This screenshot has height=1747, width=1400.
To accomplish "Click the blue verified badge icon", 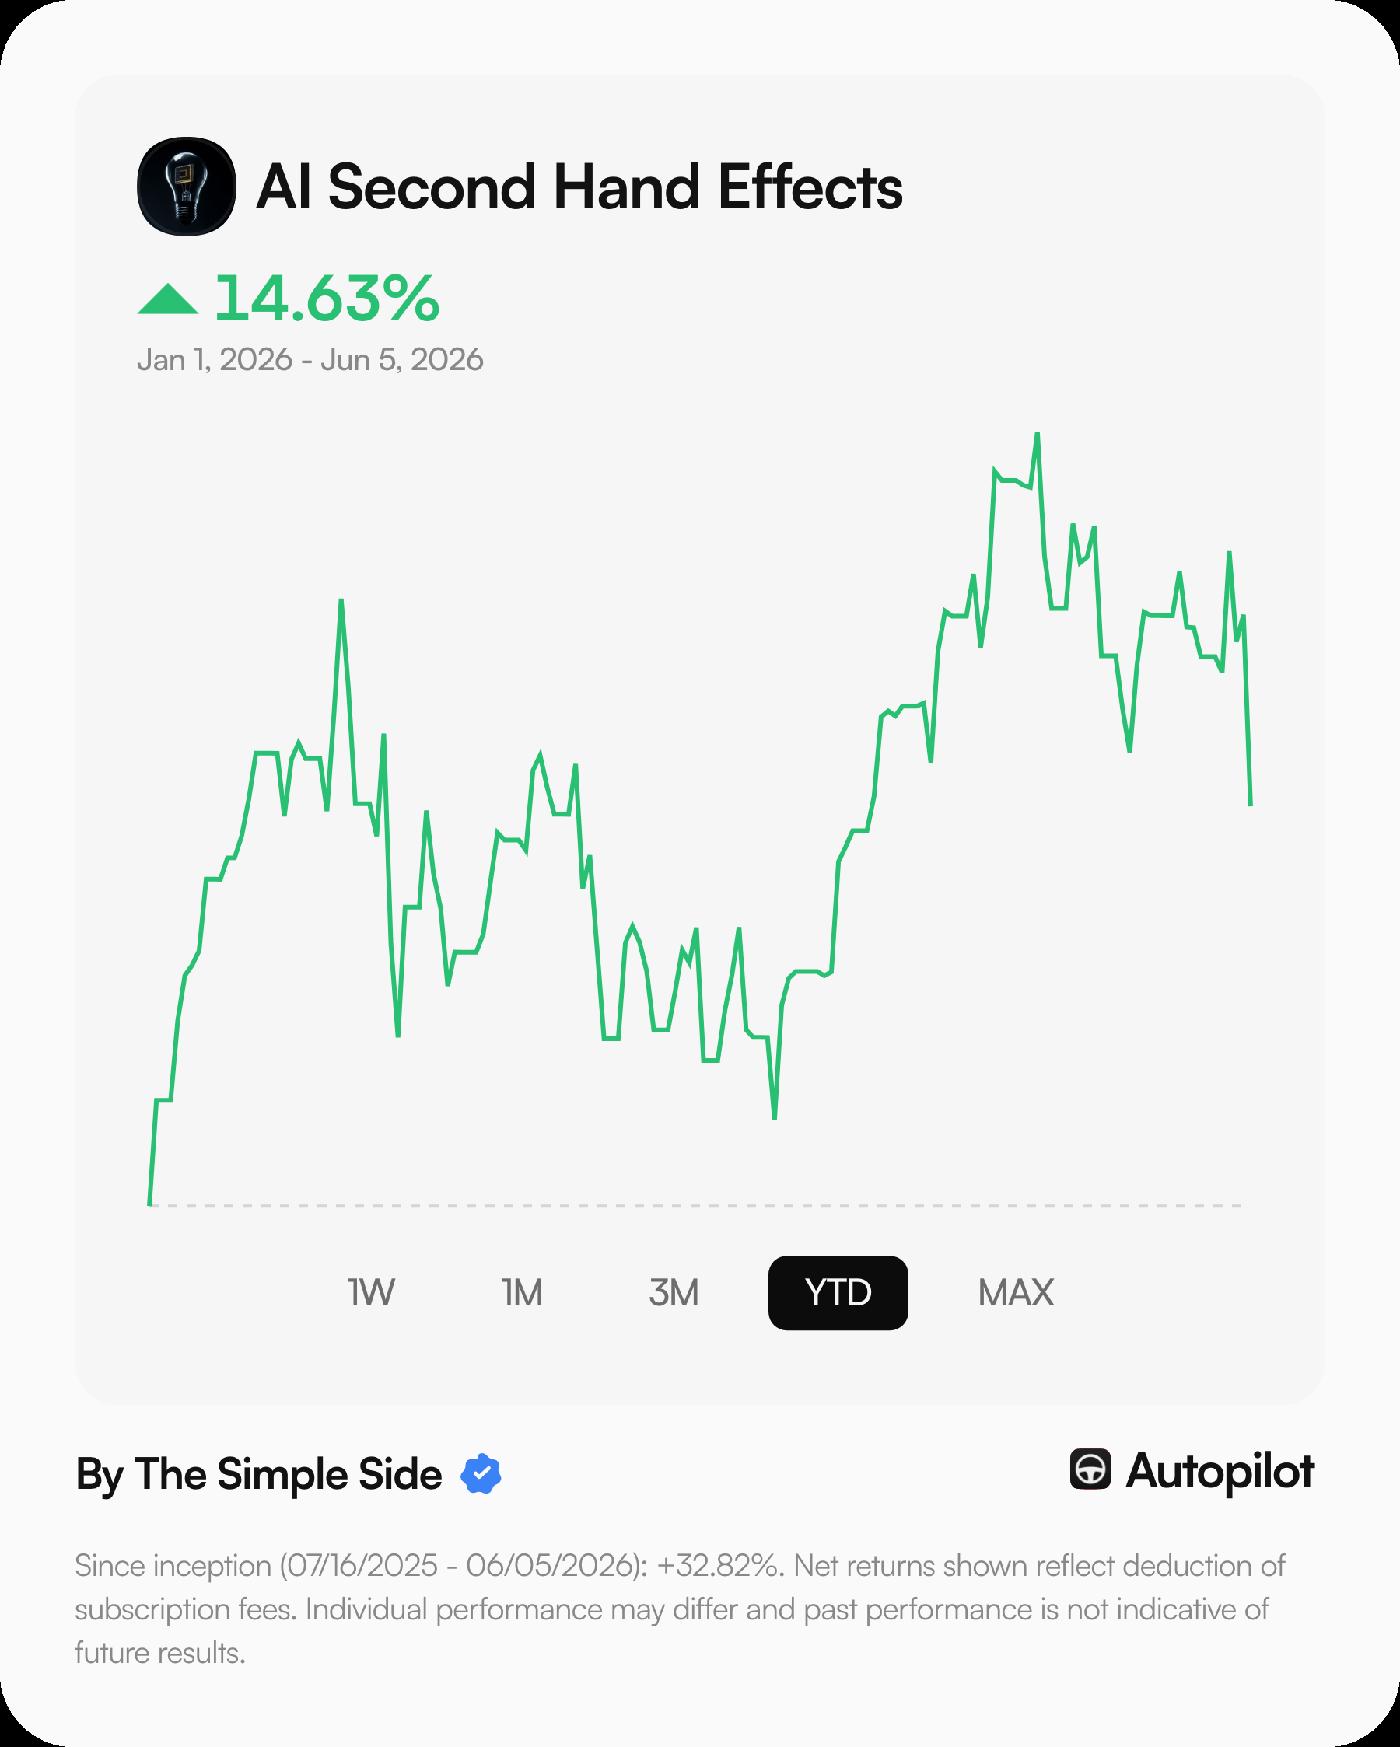I will coord(481,1474).
